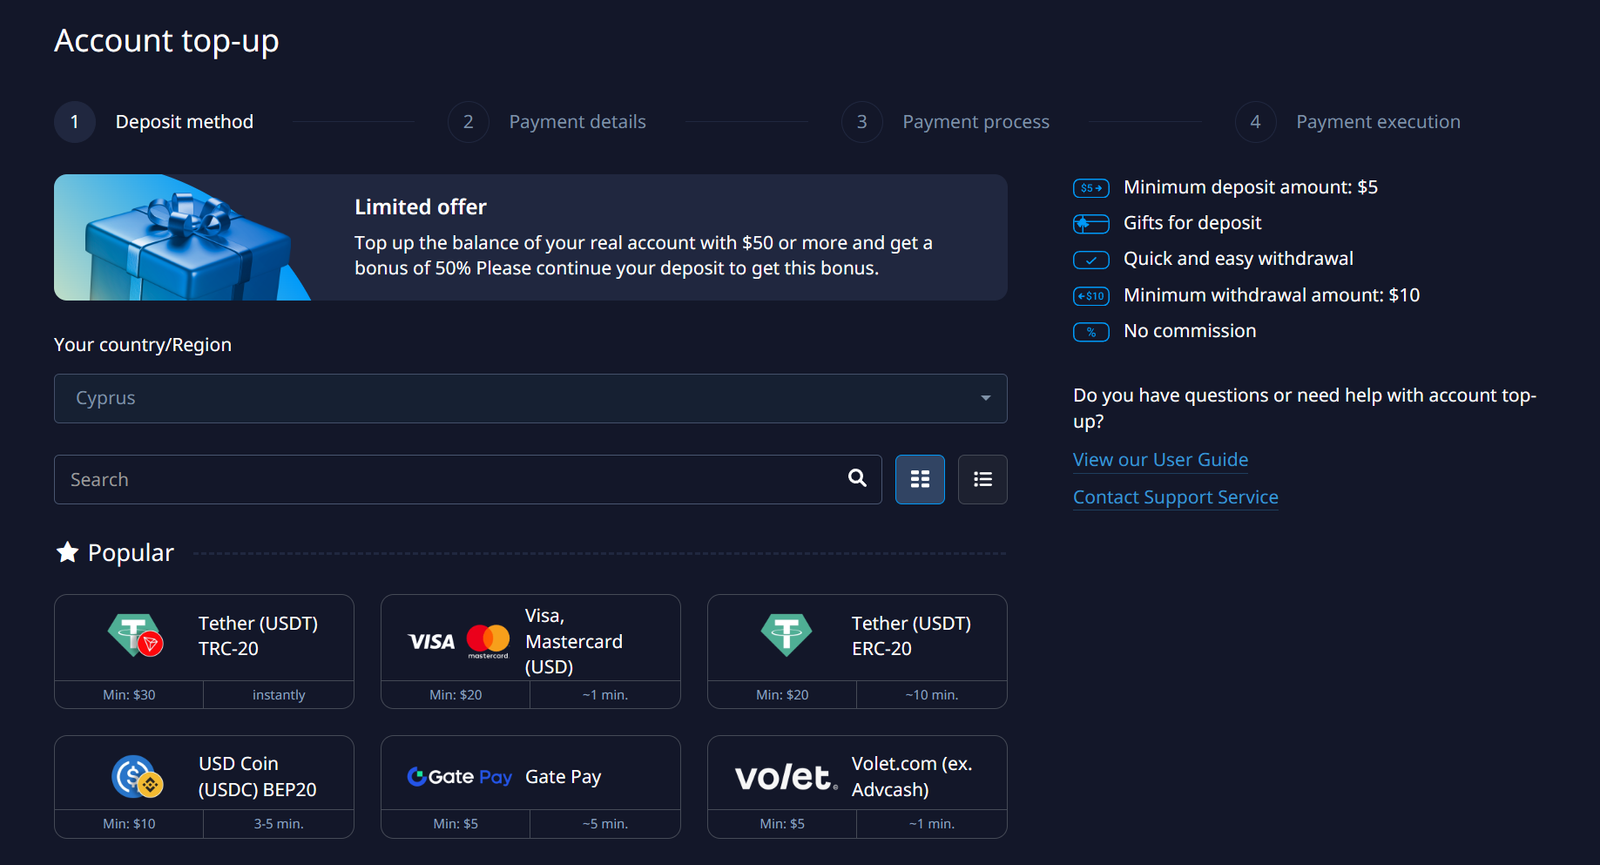Click 'Min: $5' on the Gate Pay card

[456, 824]
